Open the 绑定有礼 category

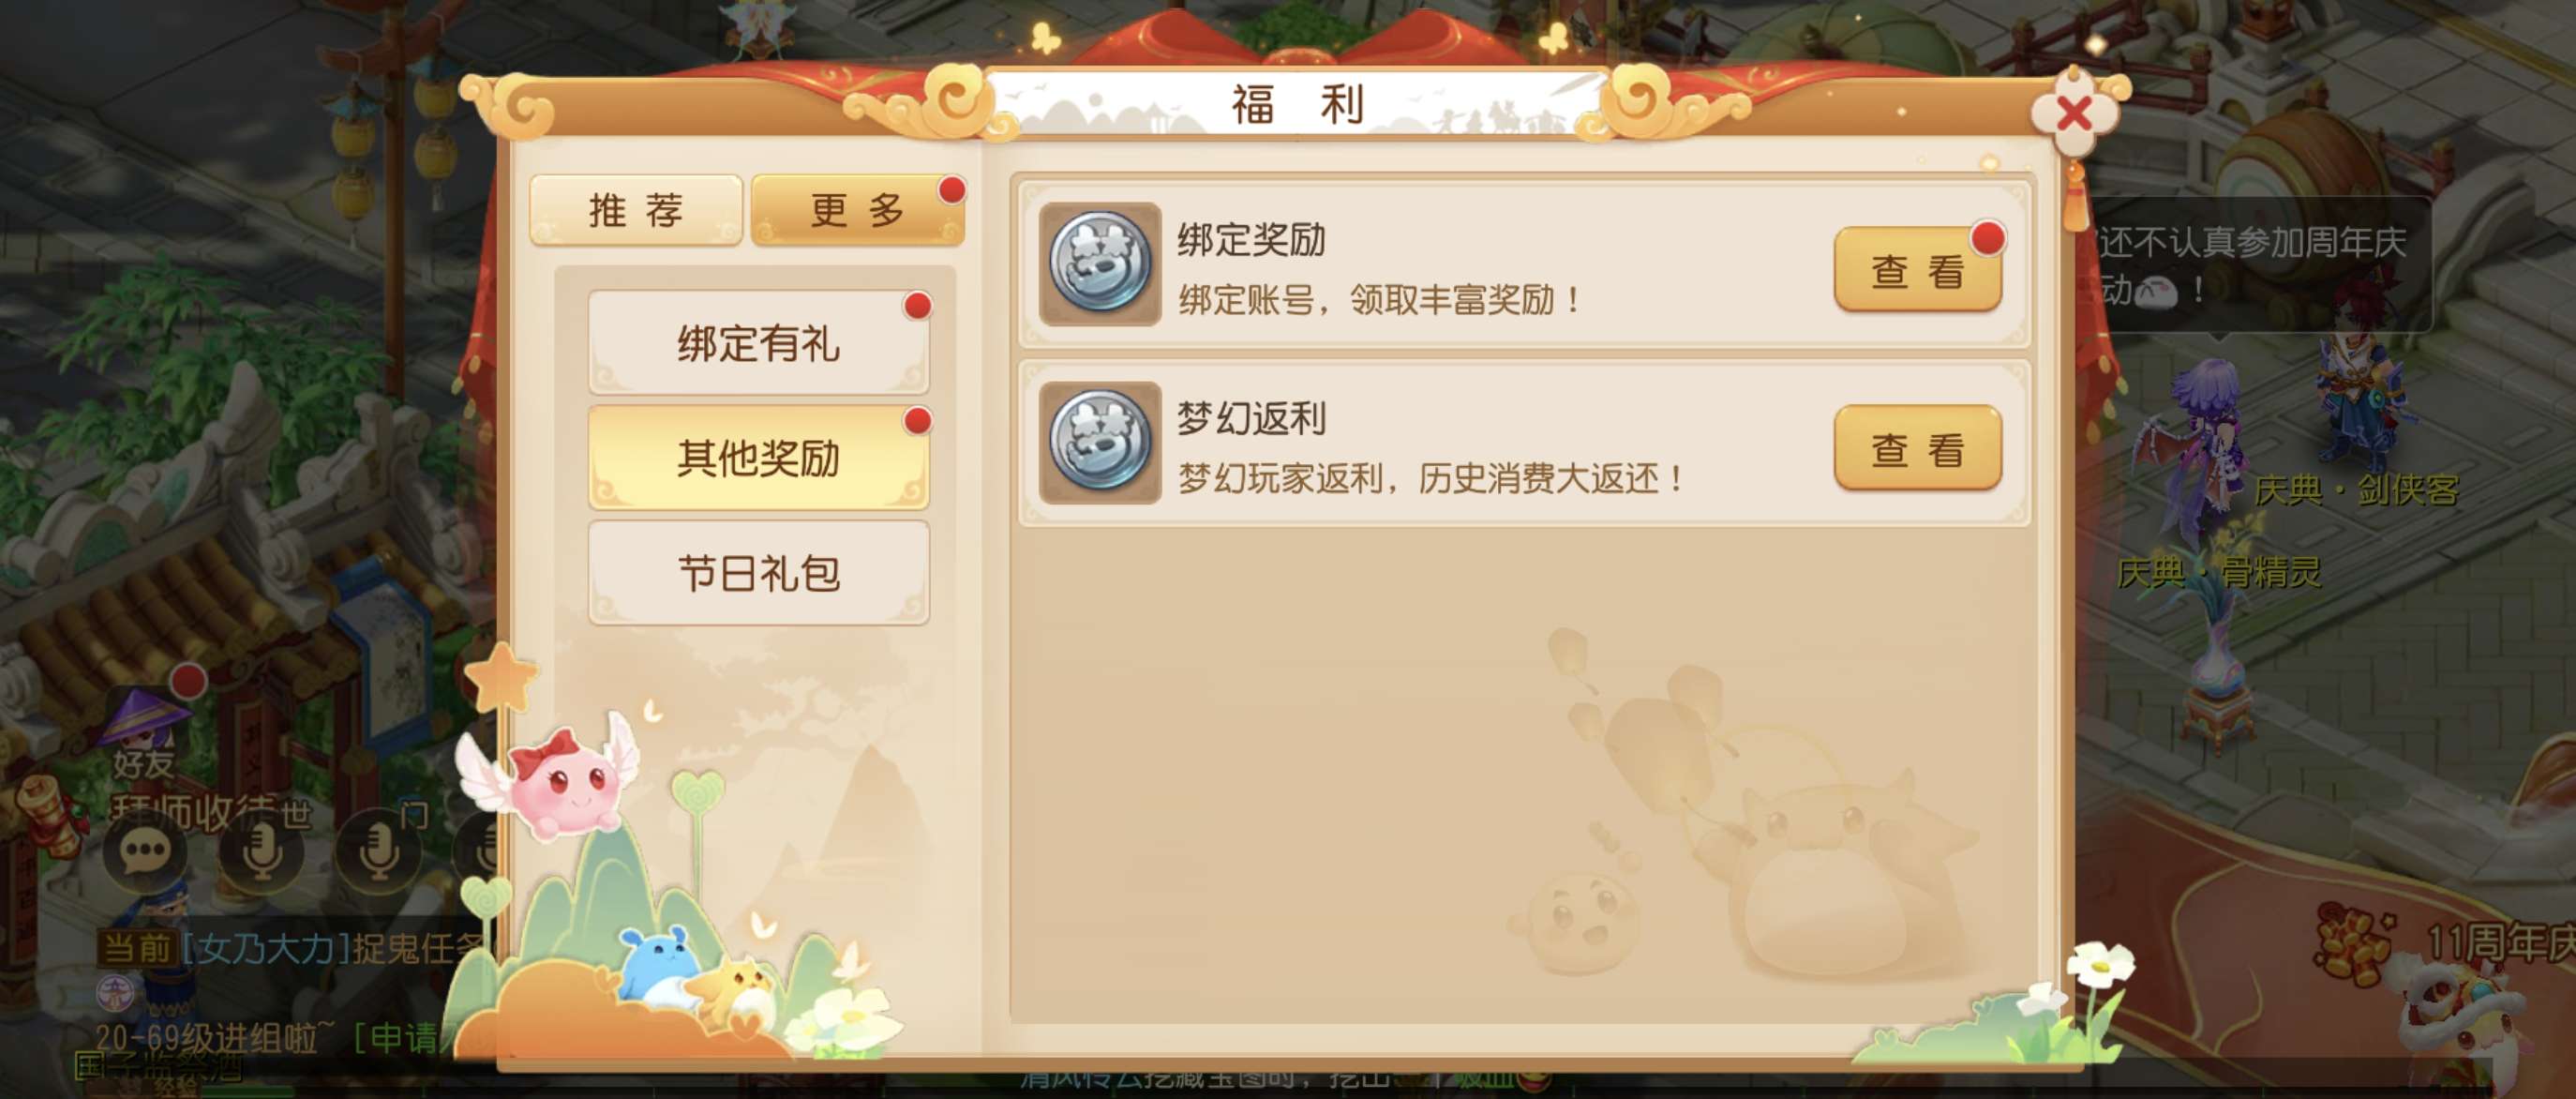759,343
